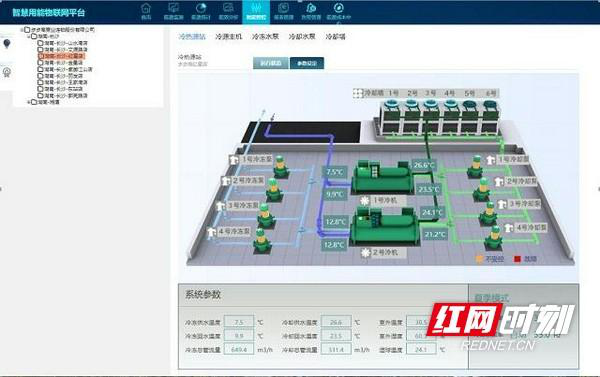Image resolution: width=600 pixels, height=377 pixels.
Task: Tick the checkbox of the orange-highlighted store
Action: pos(41,56)
